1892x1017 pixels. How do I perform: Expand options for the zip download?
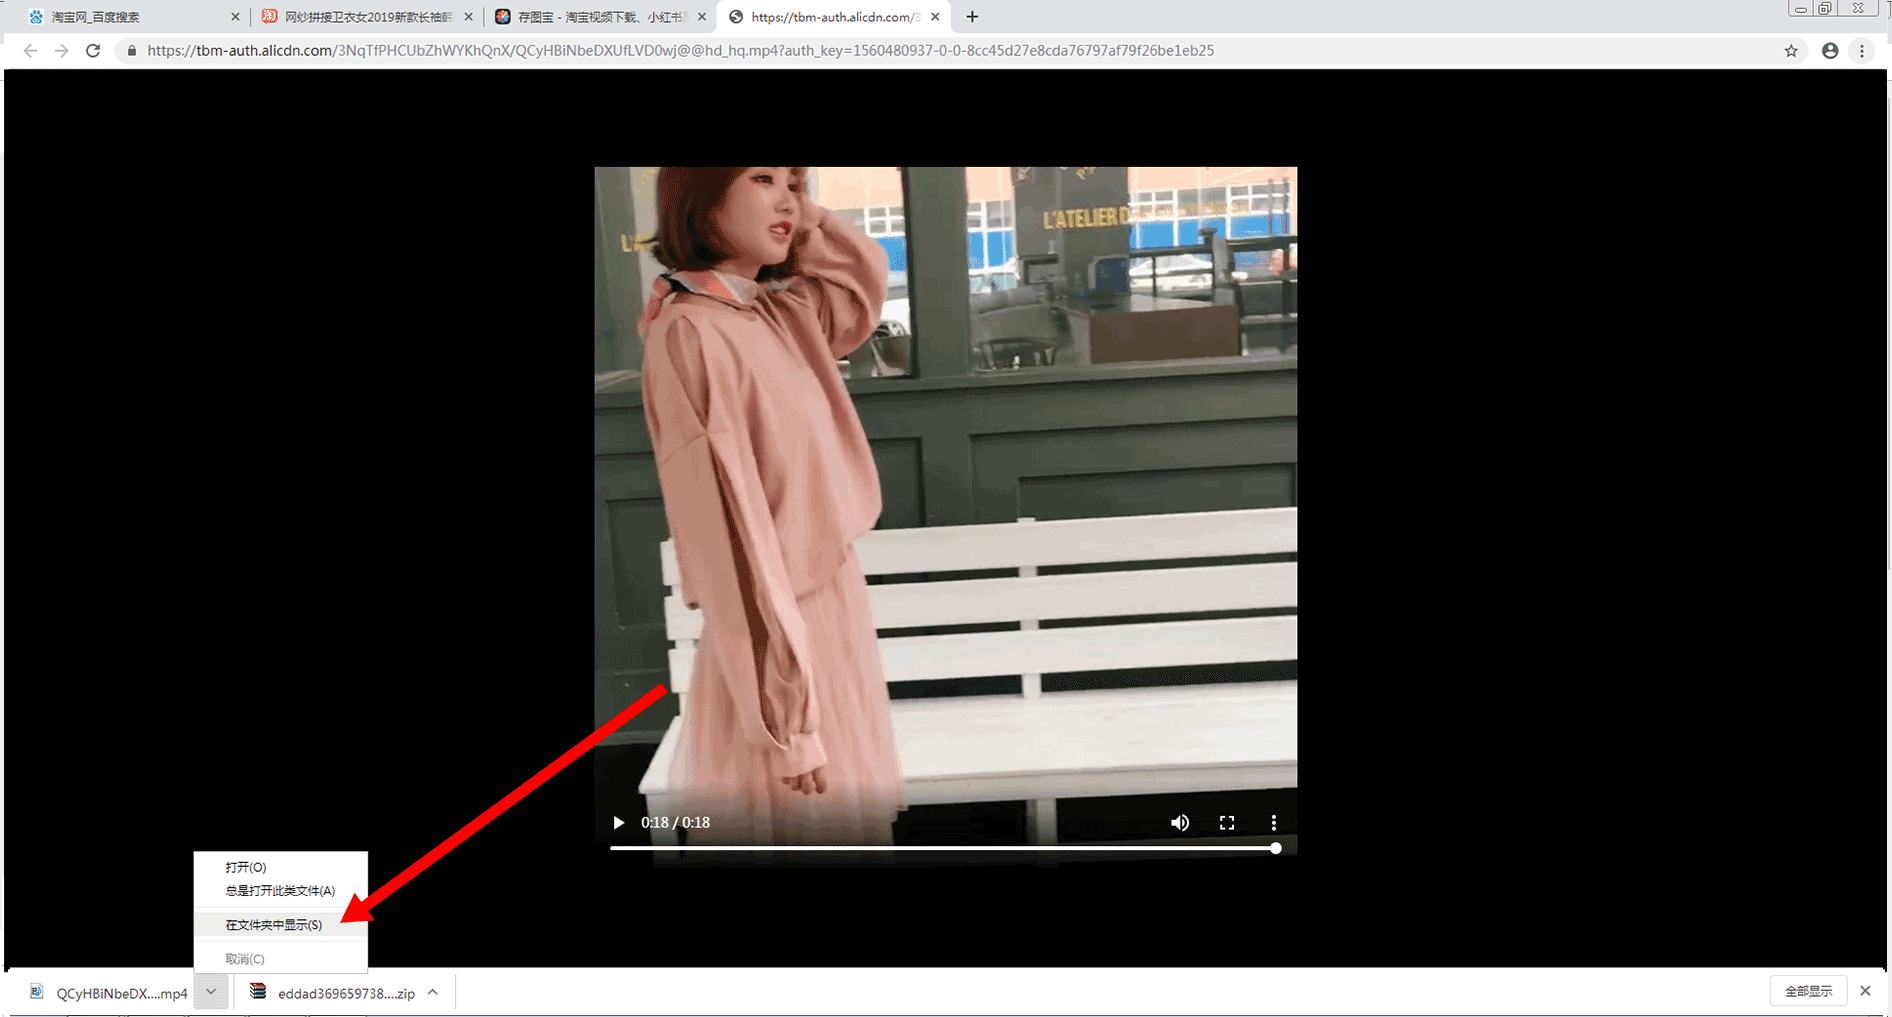[x=433, y=992]
